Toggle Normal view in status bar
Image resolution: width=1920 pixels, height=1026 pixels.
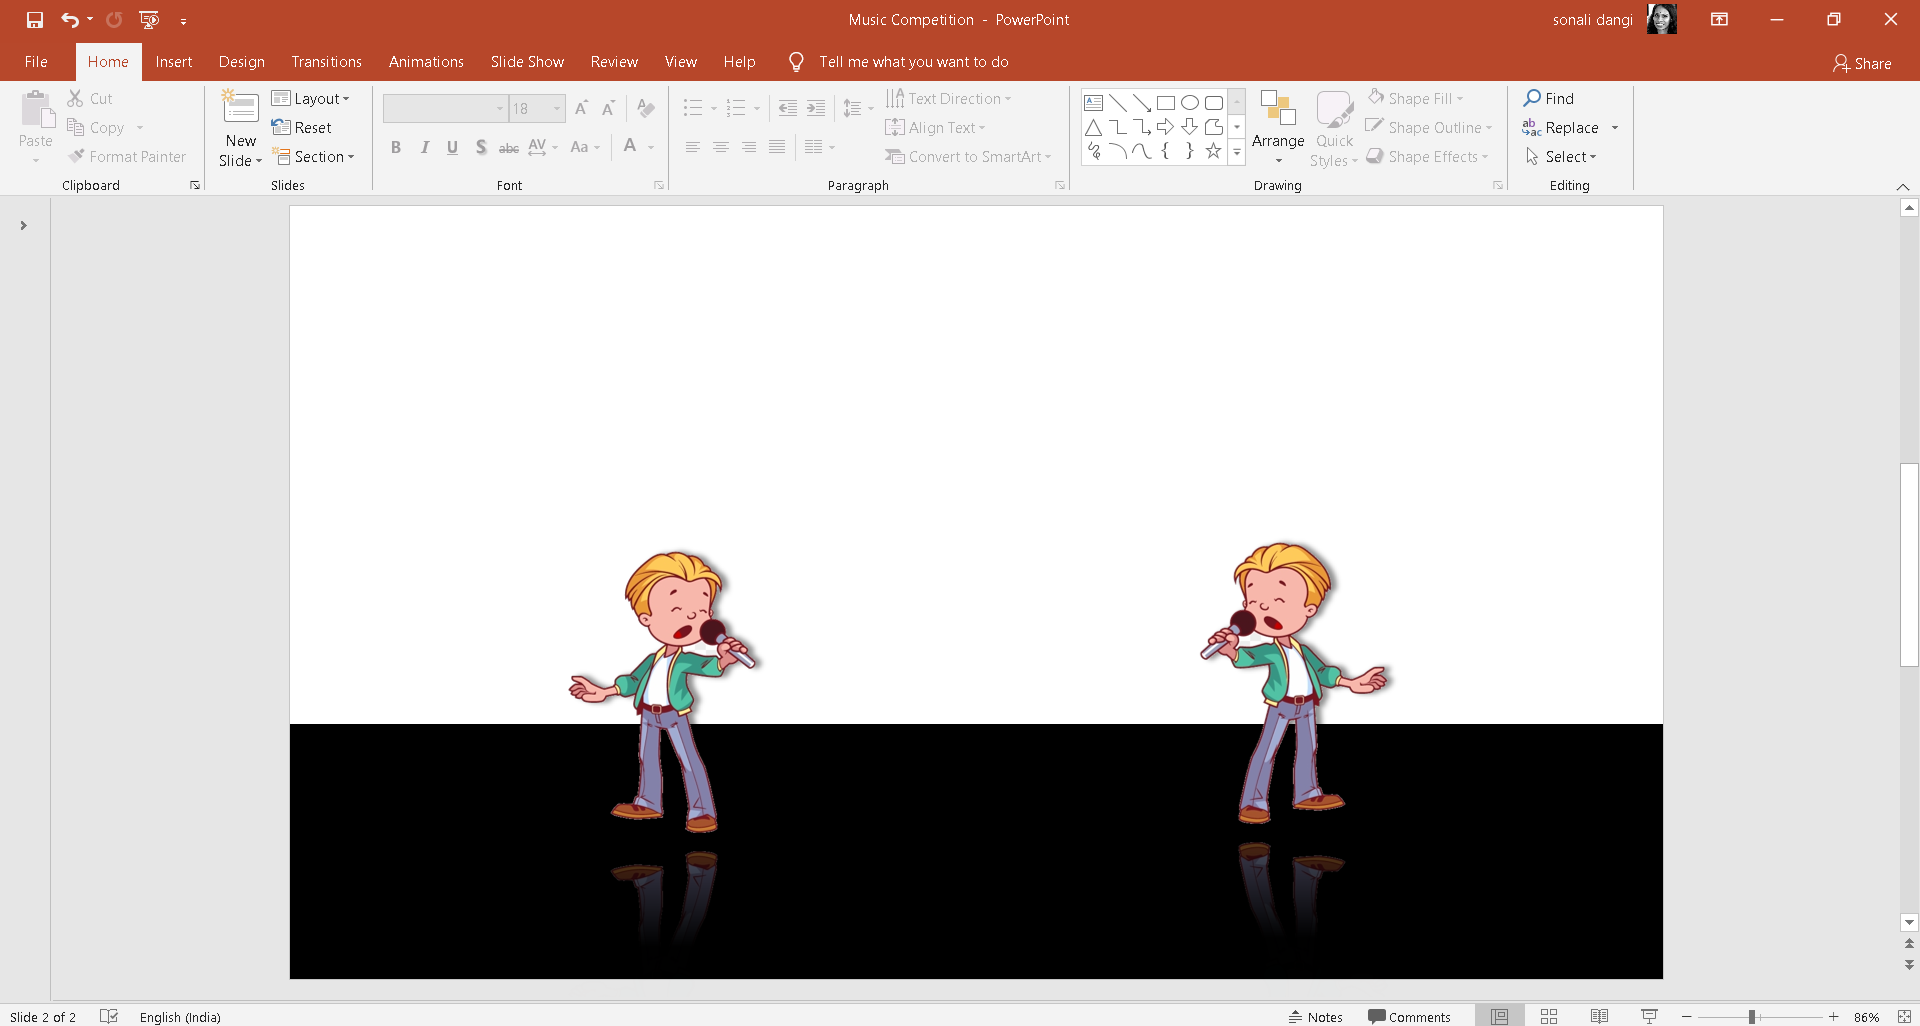pos(1499,1016)
